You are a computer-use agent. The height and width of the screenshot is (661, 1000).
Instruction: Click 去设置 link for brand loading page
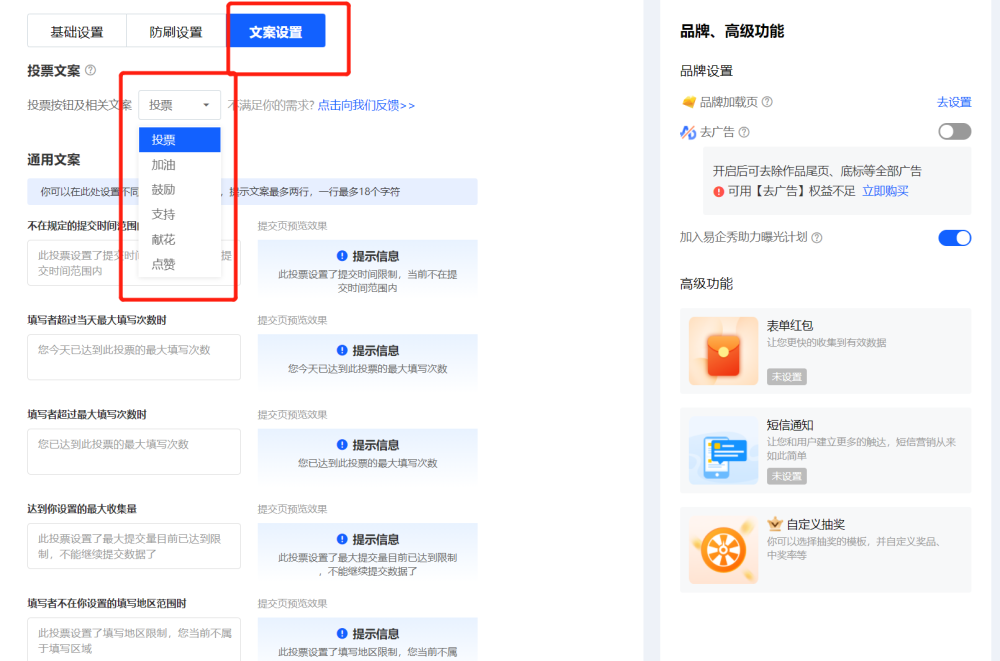953,102
